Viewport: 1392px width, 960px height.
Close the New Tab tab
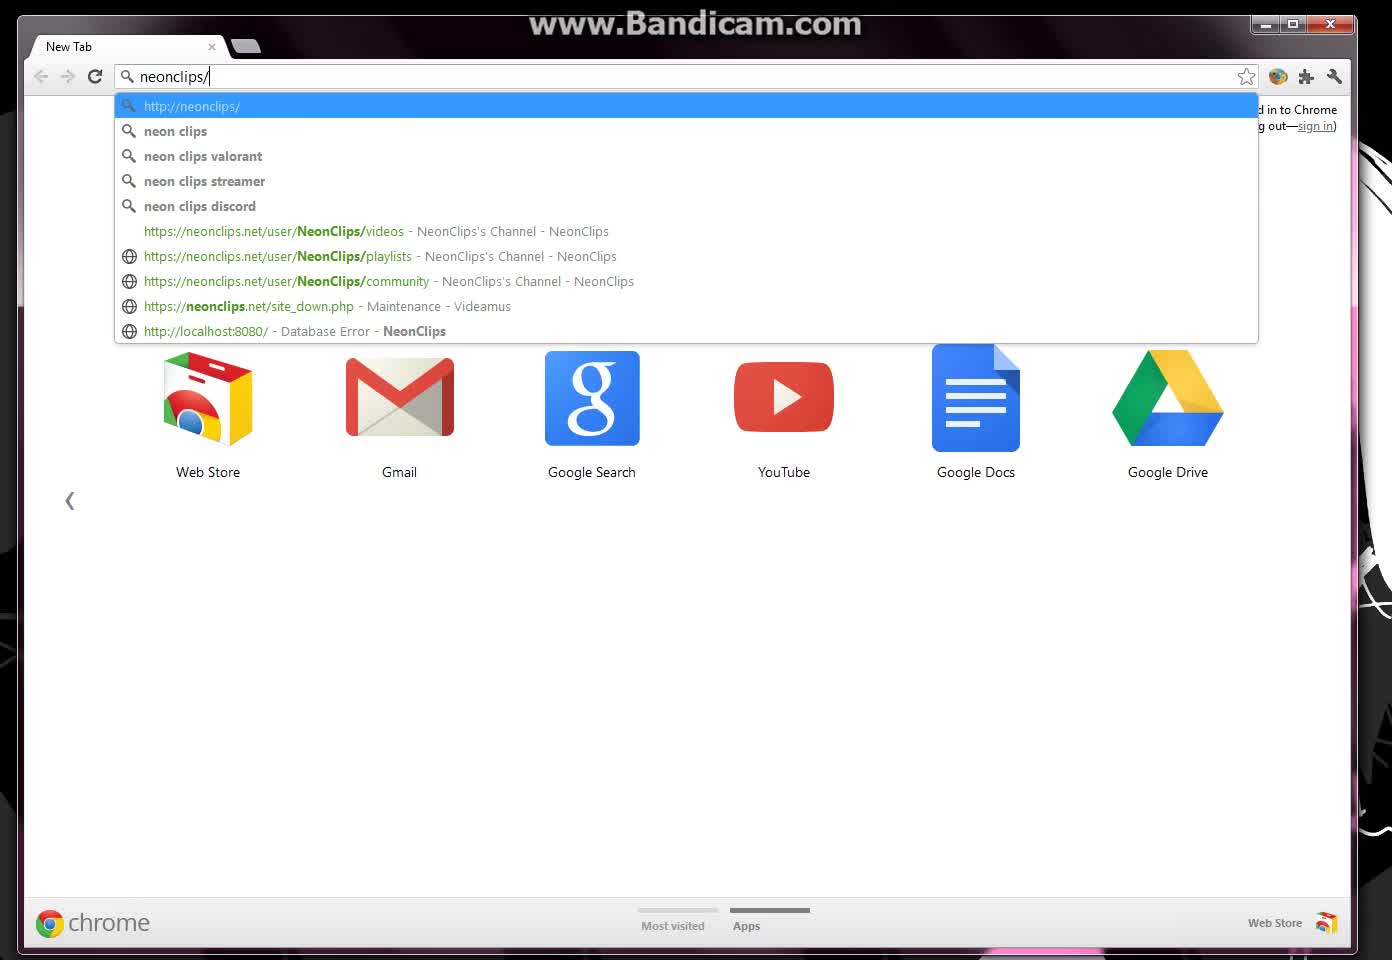212,47
